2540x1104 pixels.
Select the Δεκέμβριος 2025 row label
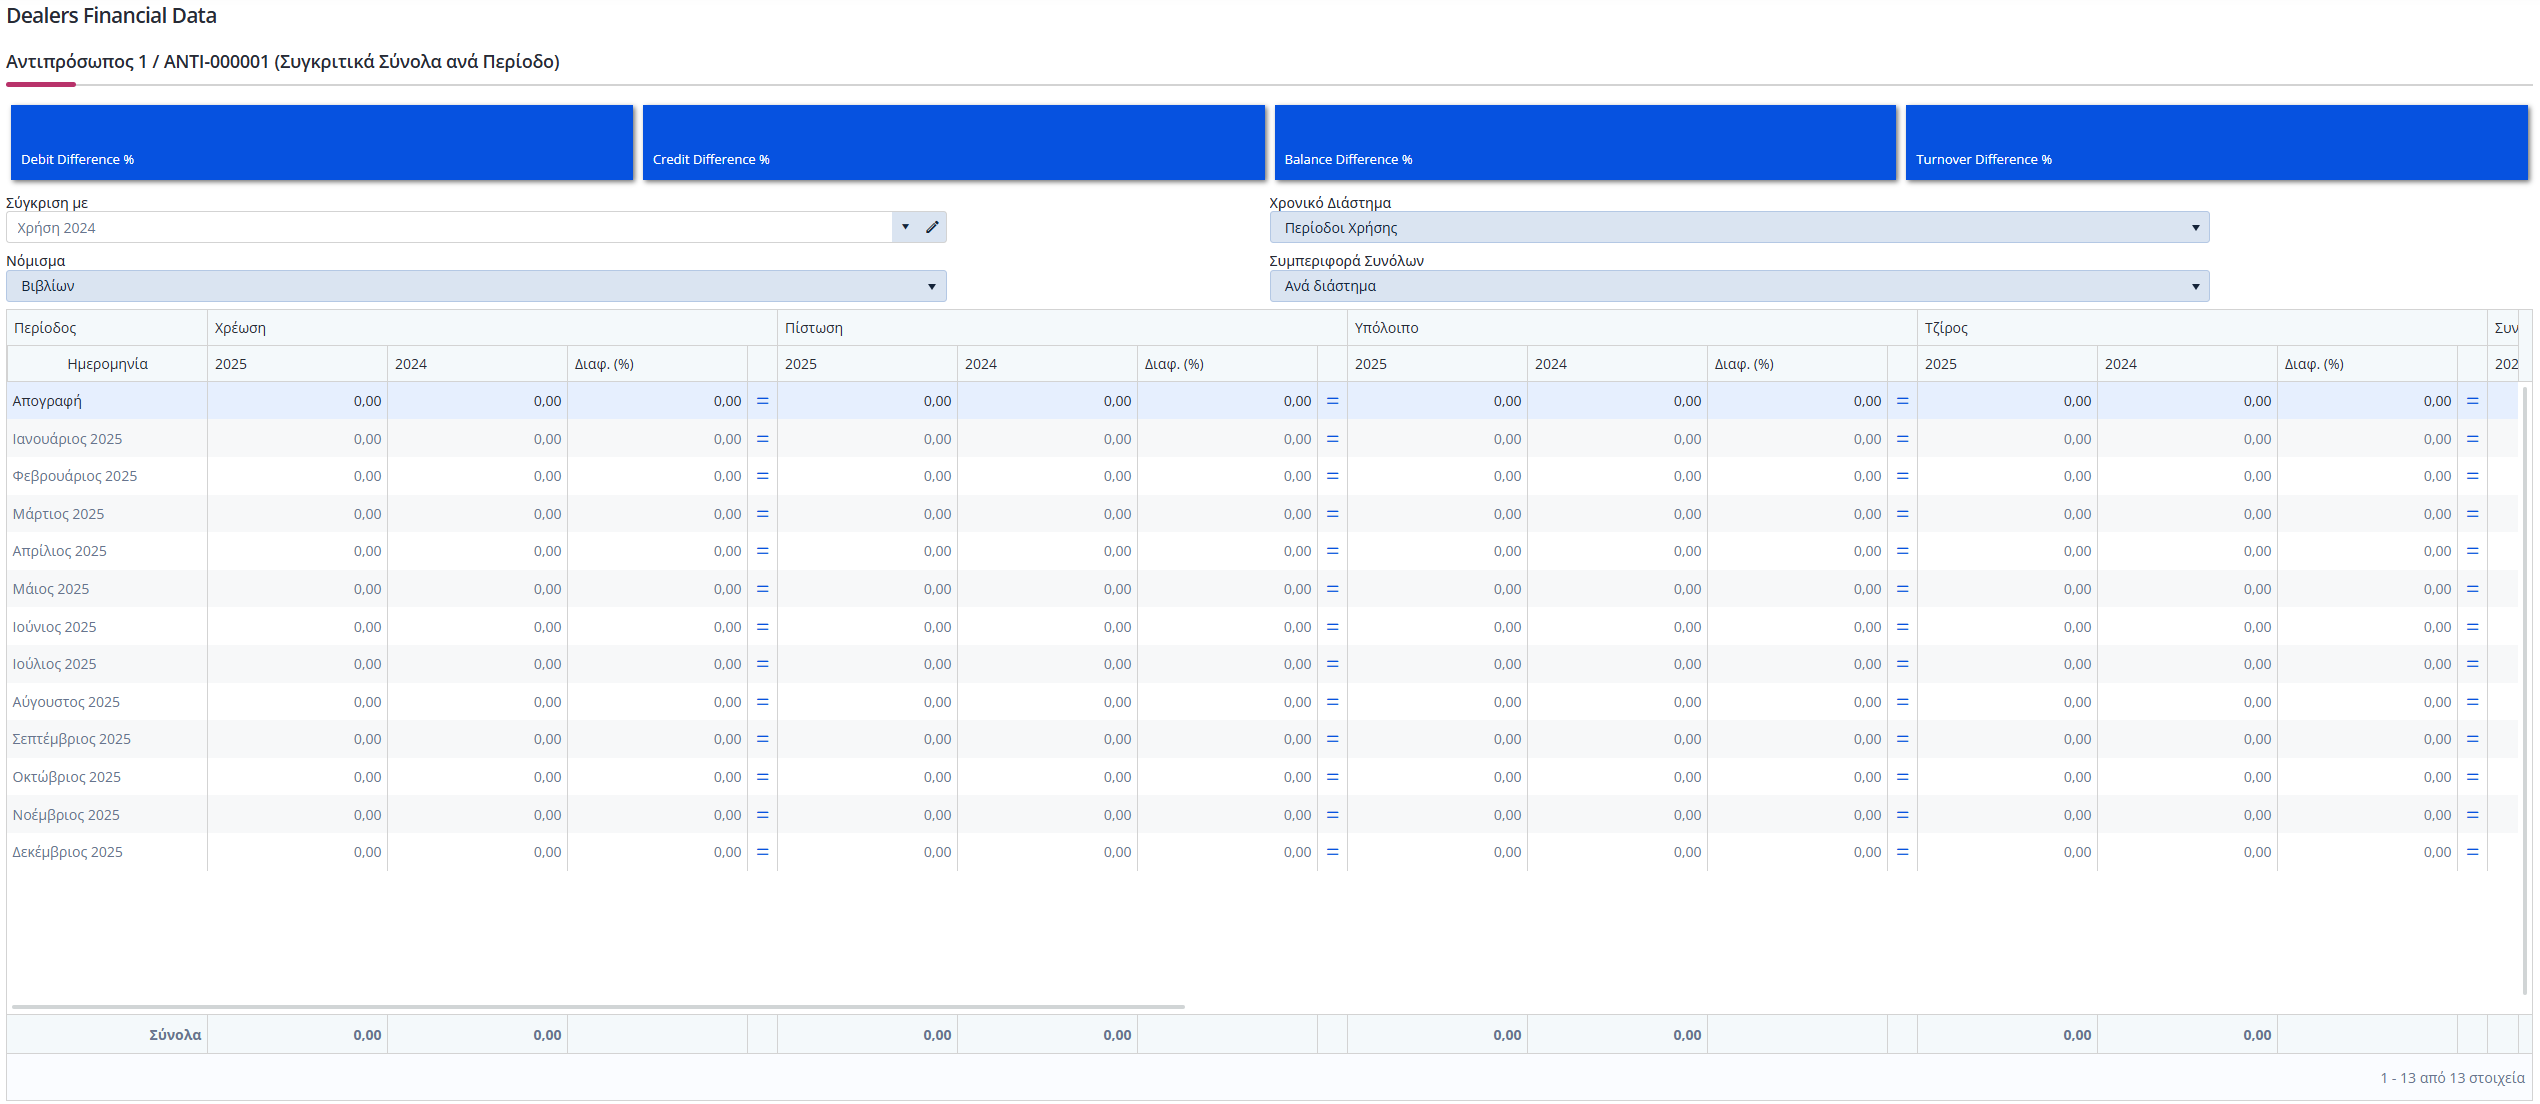67,852
